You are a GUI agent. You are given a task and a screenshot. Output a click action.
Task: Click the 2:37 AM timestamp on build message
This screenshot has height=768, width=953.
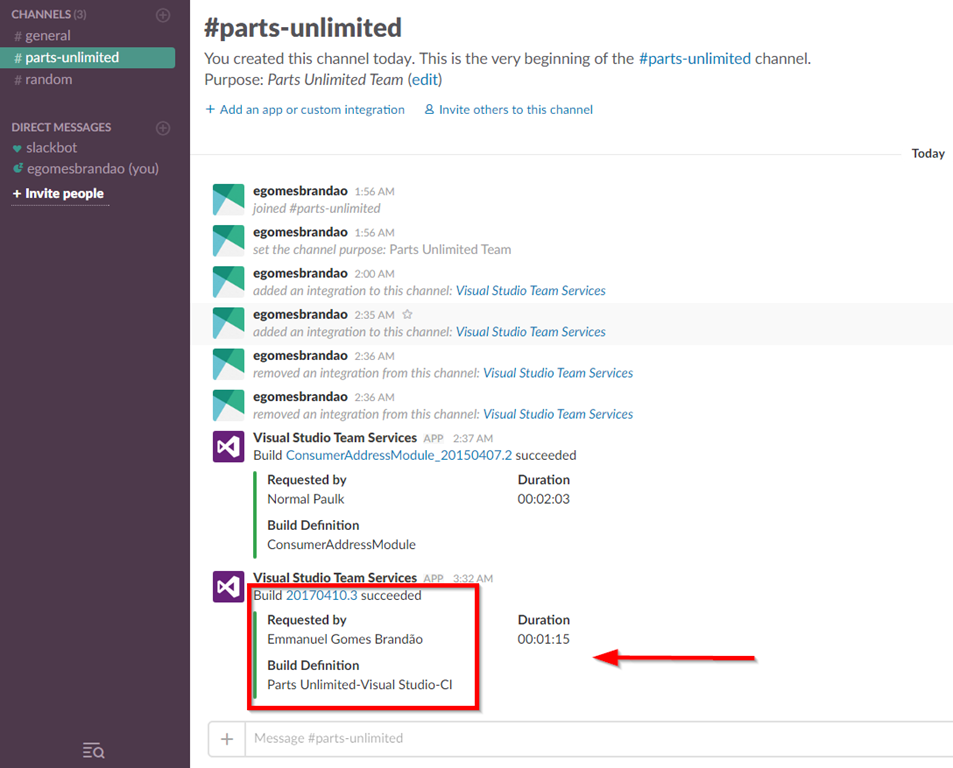[x=473, y=439]
